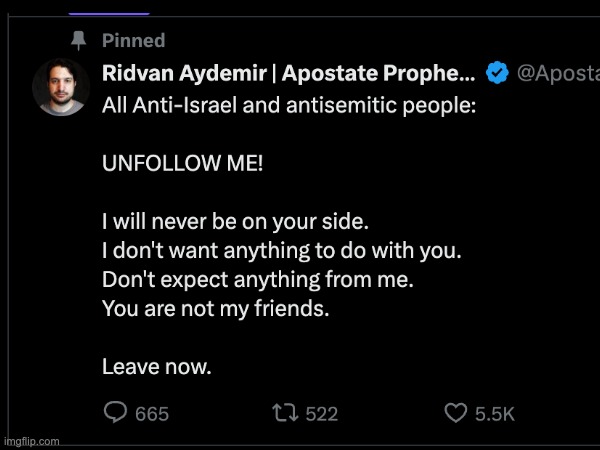Click the purple active tab underline
600x450 pixels.
[109, 14]
